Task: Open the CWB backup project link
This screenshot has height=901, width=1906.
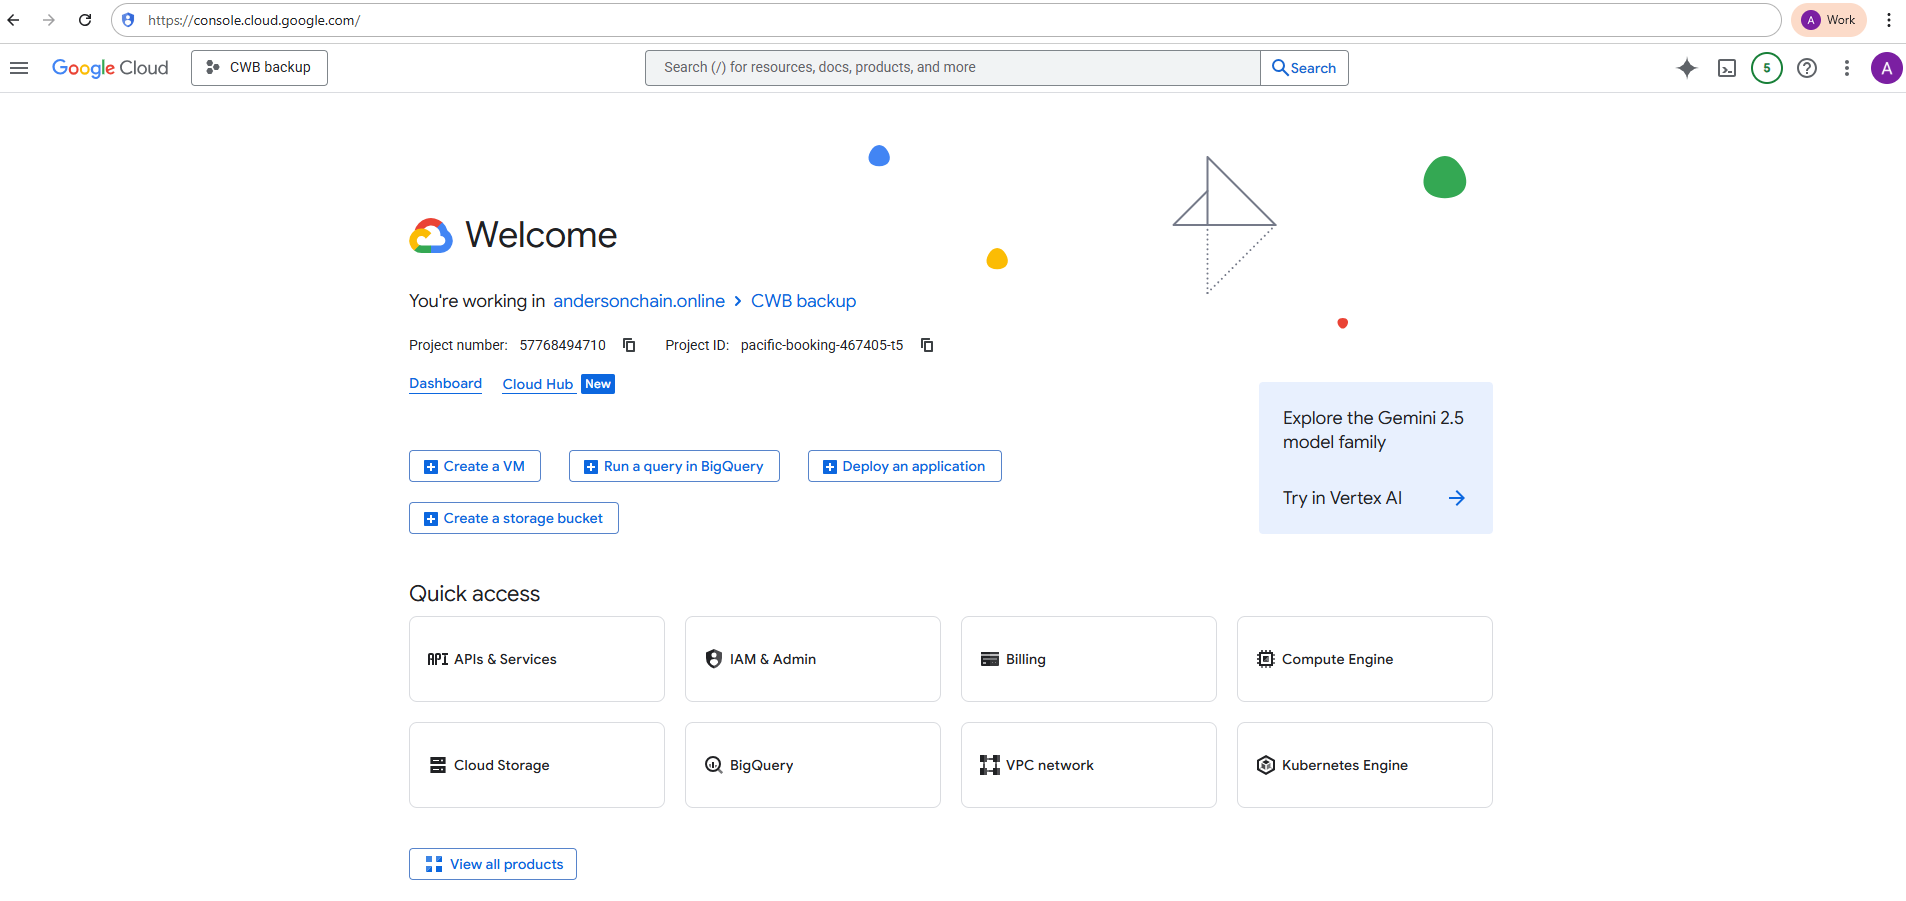Action: tap(804, 301)
